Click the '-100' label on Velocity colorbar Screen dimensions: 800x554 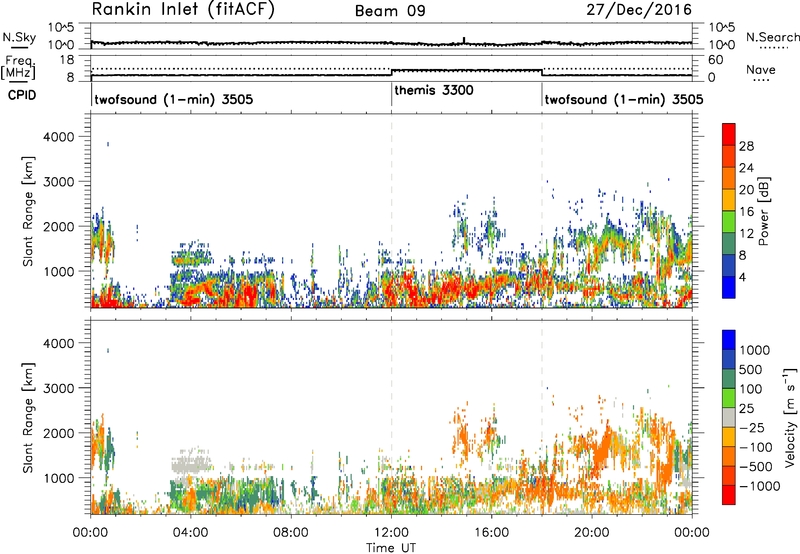(x=754, y=447)
